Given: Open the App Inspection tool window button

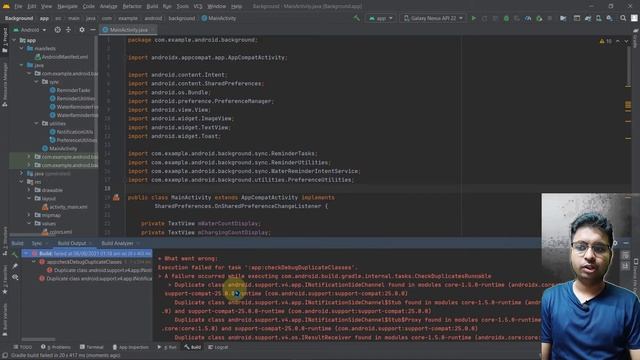Looking at the screenshot, I should tap(131, 347).
